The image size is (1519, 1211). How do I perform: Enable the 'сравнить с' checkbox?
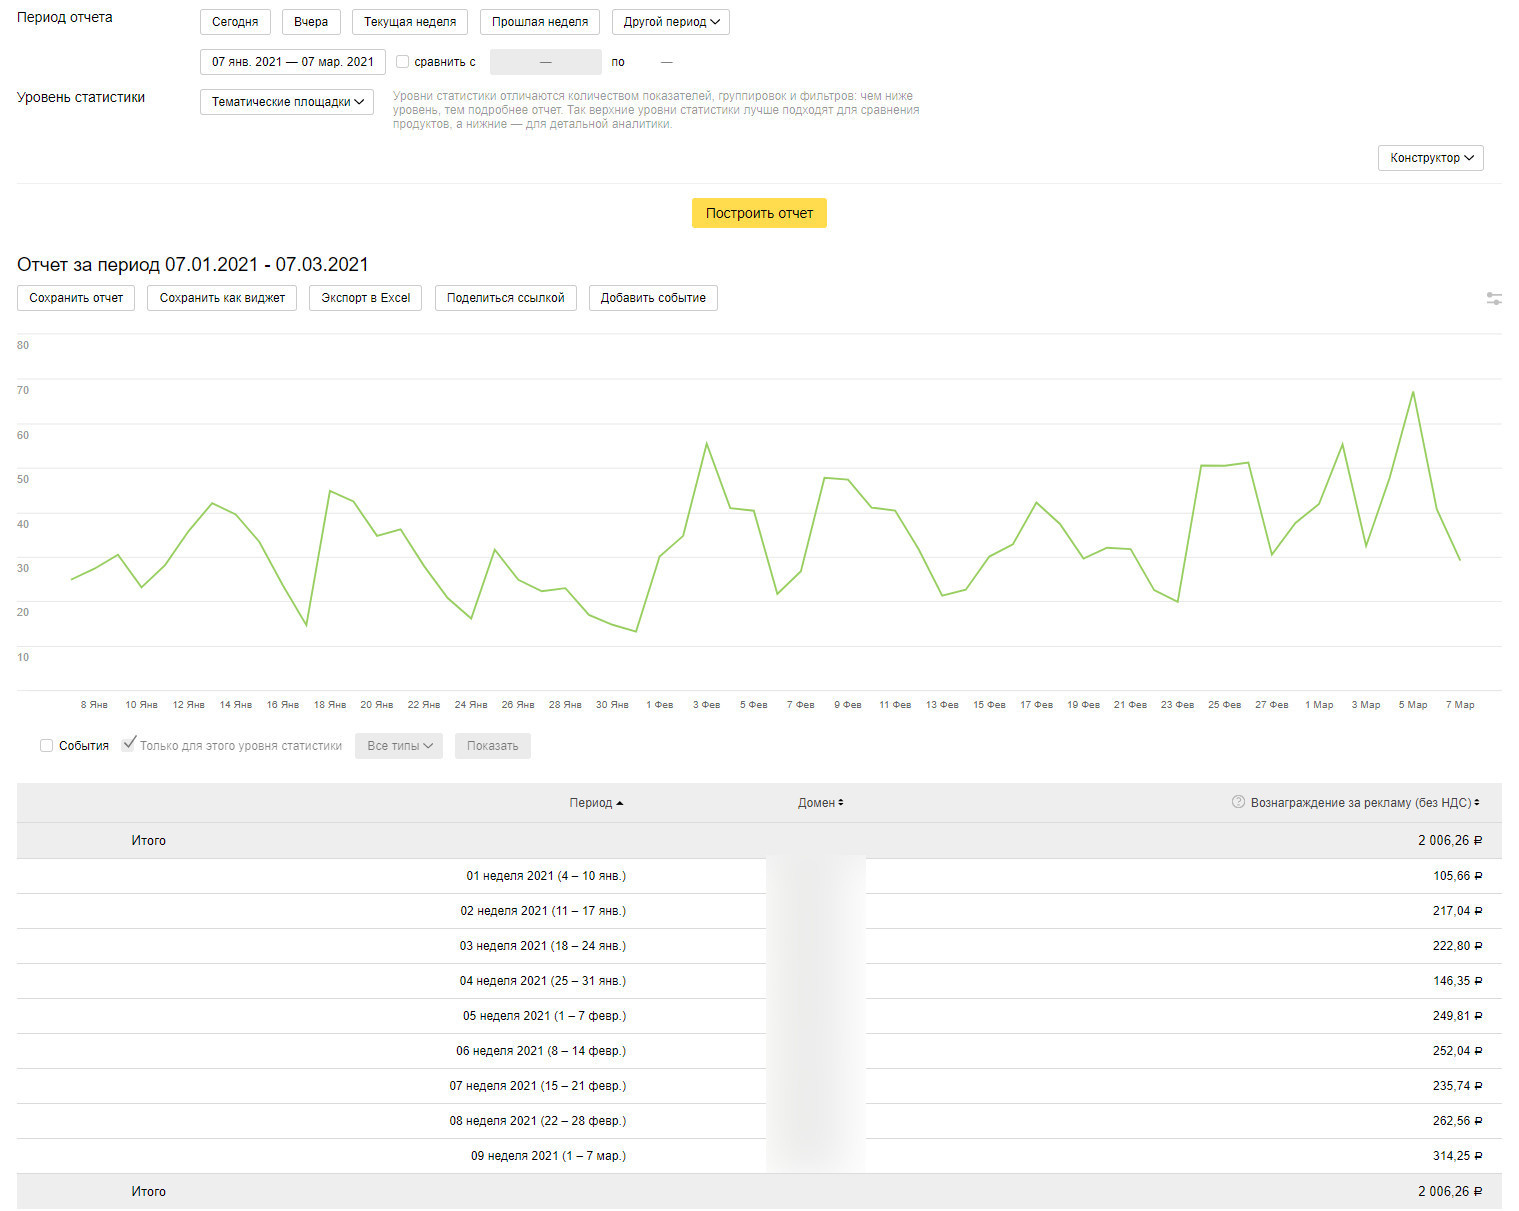point(403,62)
